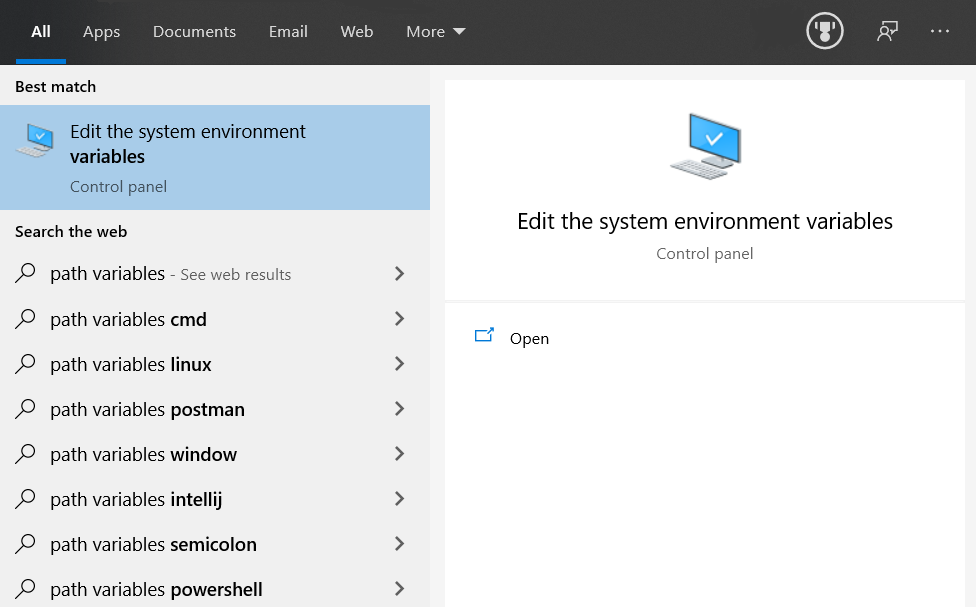Open the feedback person icon
This screenshot has height=607, width=976.
click(886, 31)
